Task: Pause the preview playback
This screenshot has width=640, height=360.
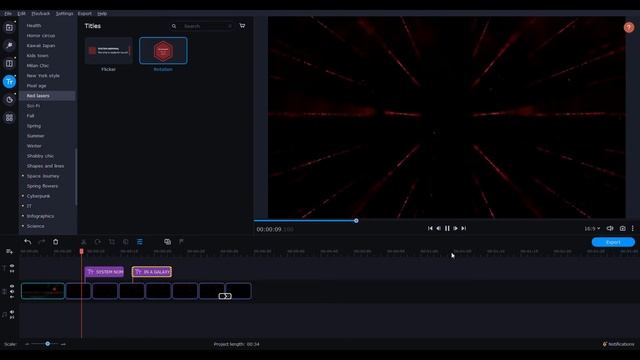Action: coord(447,229)
